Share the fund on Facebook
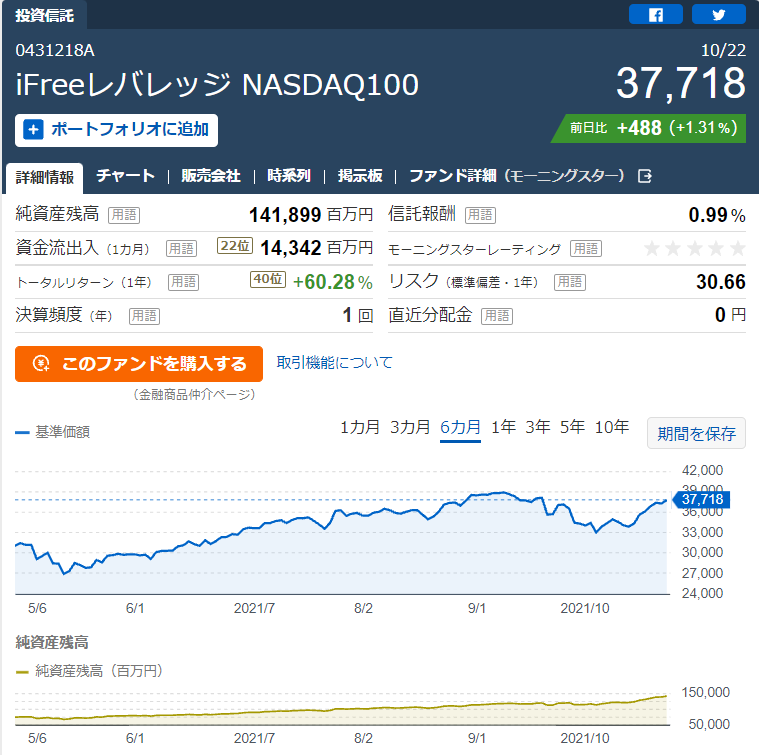This screenshot has height=755, width=759. [655, 15]
